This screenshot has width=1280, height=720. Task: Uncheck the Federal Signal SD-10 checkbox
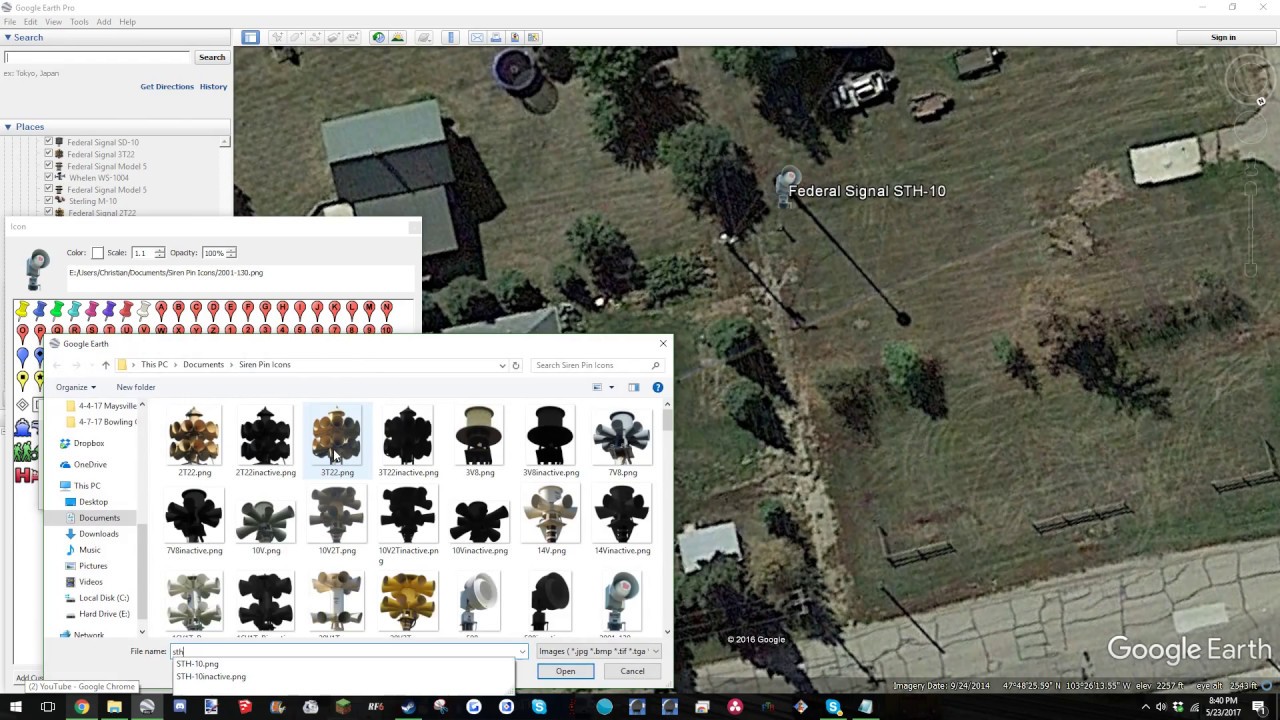tap(48, 142)
